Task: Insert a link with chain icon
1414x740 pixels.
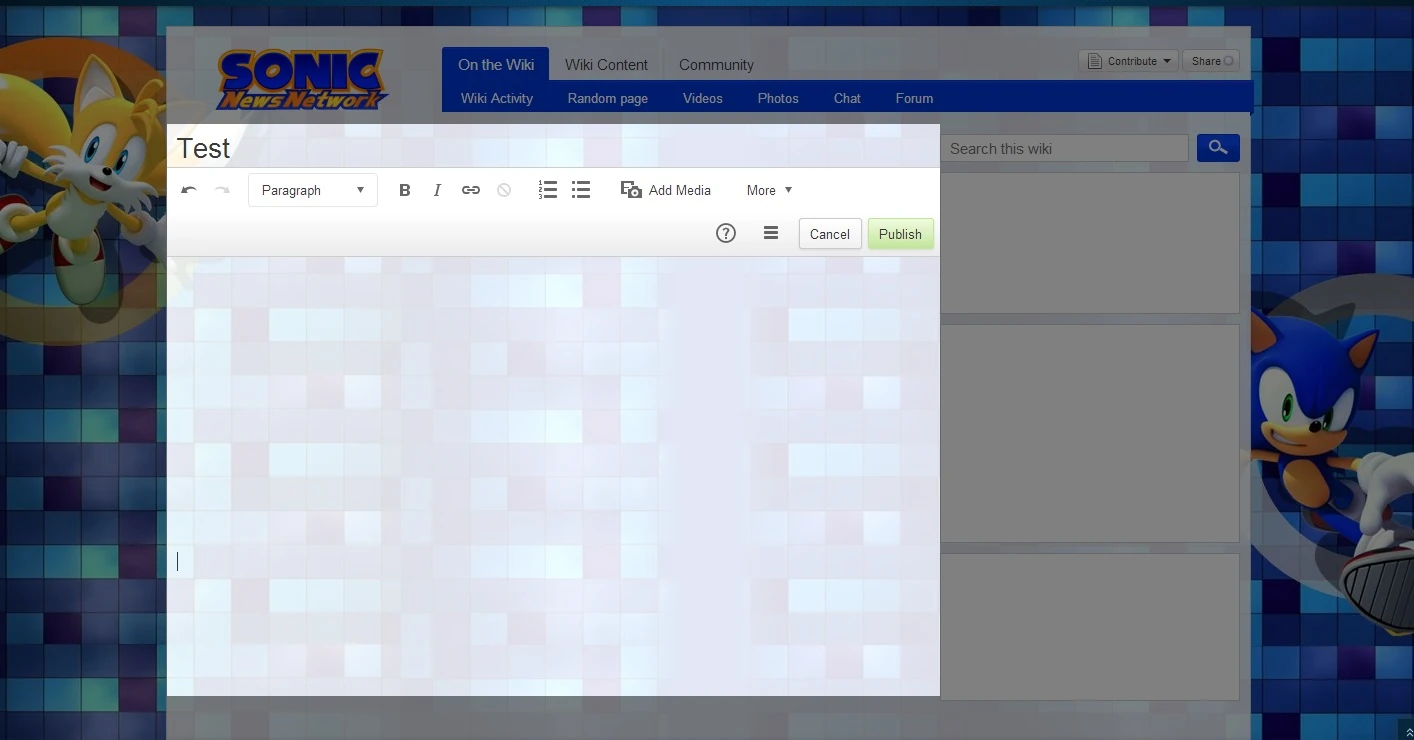Action: pos(471,190)
